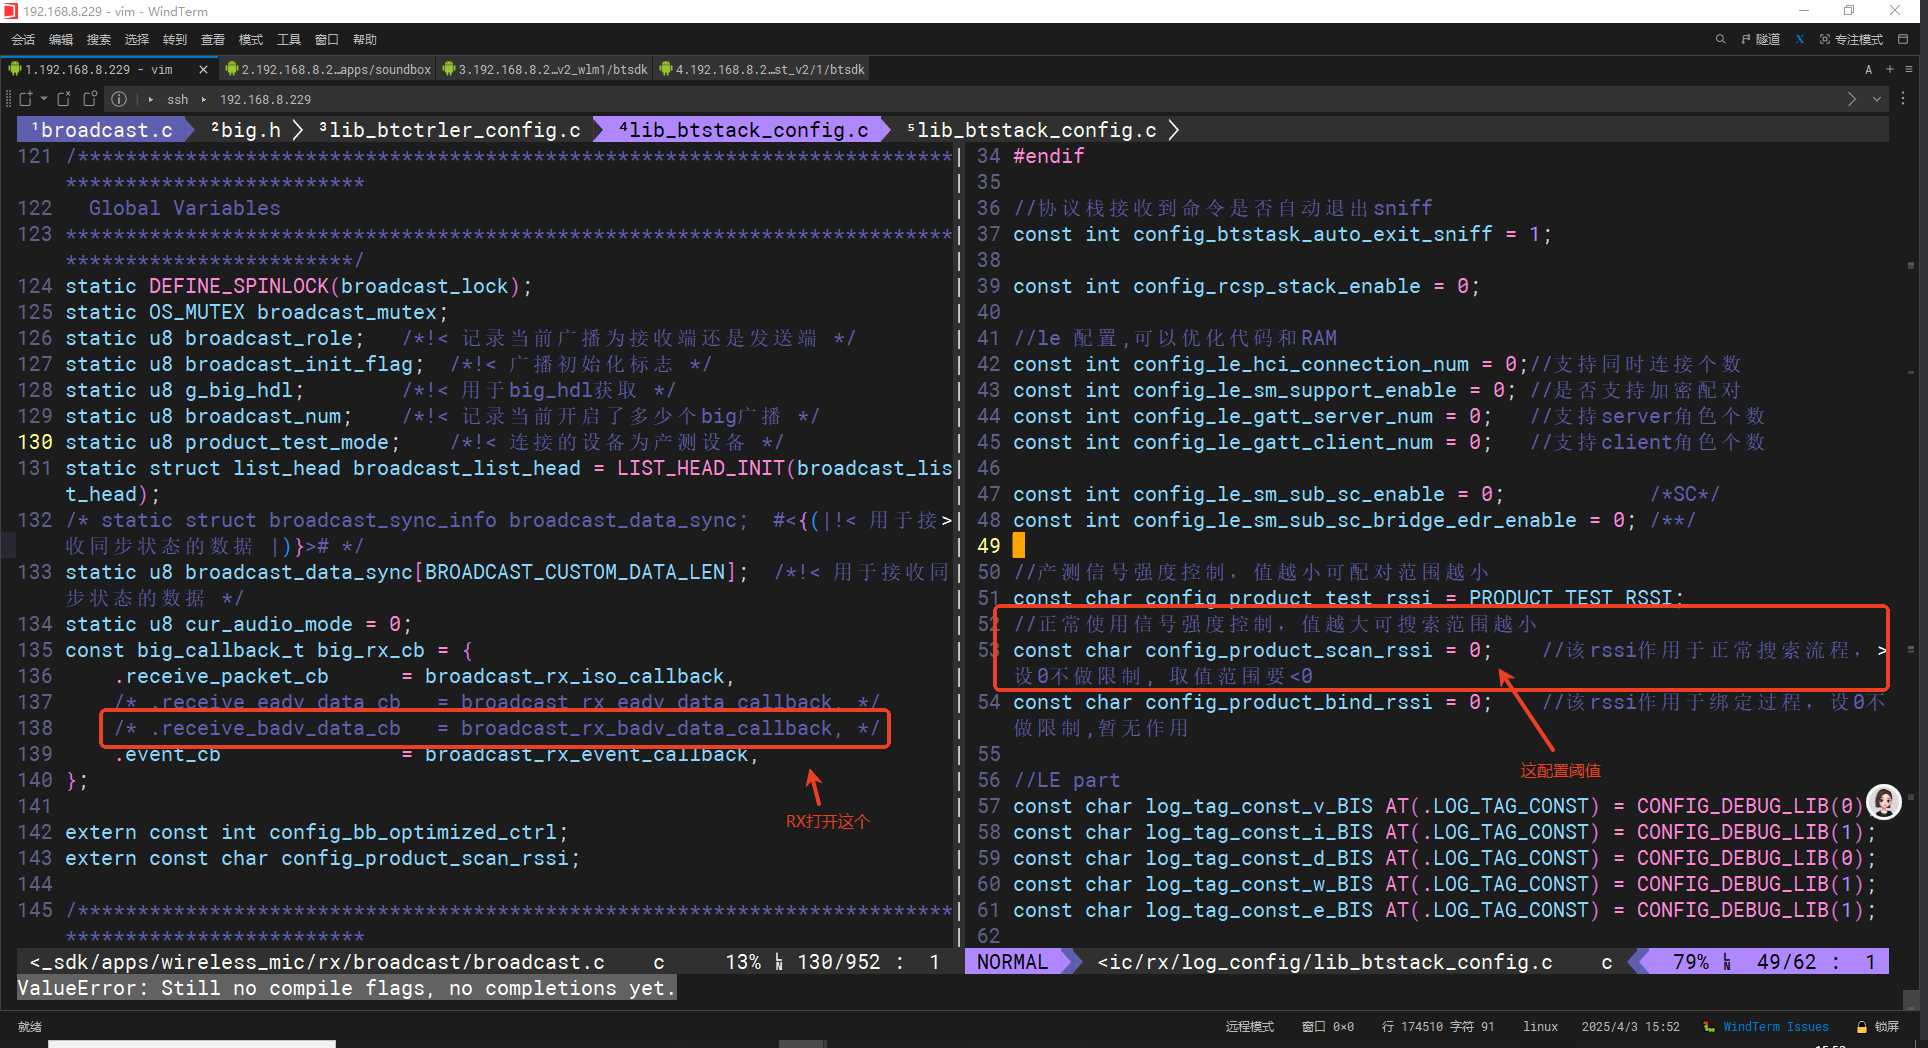This screenshot has width=1928, height=1048.
Task: Click the right chevron in the address bar
Action: [x=1852, y=99]
